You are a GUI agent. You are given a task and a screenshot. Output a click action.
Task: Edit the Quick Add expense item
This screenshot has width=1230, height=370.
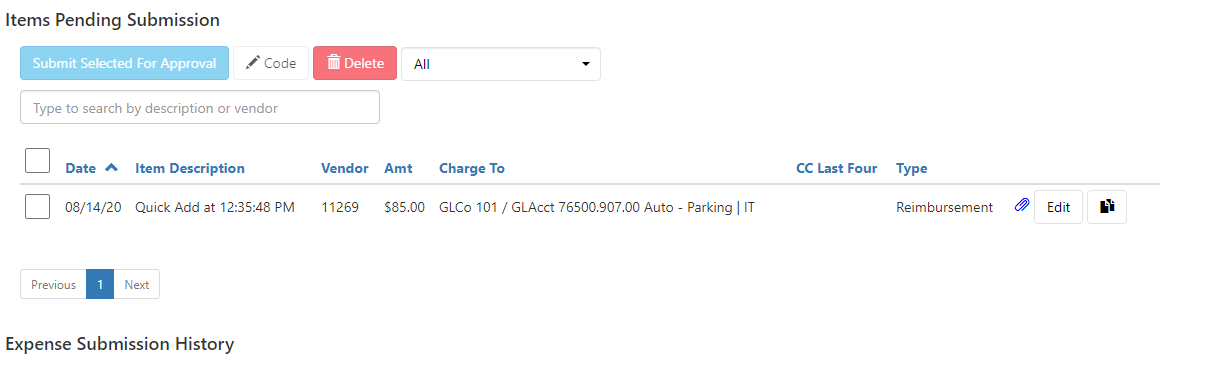1058,207
